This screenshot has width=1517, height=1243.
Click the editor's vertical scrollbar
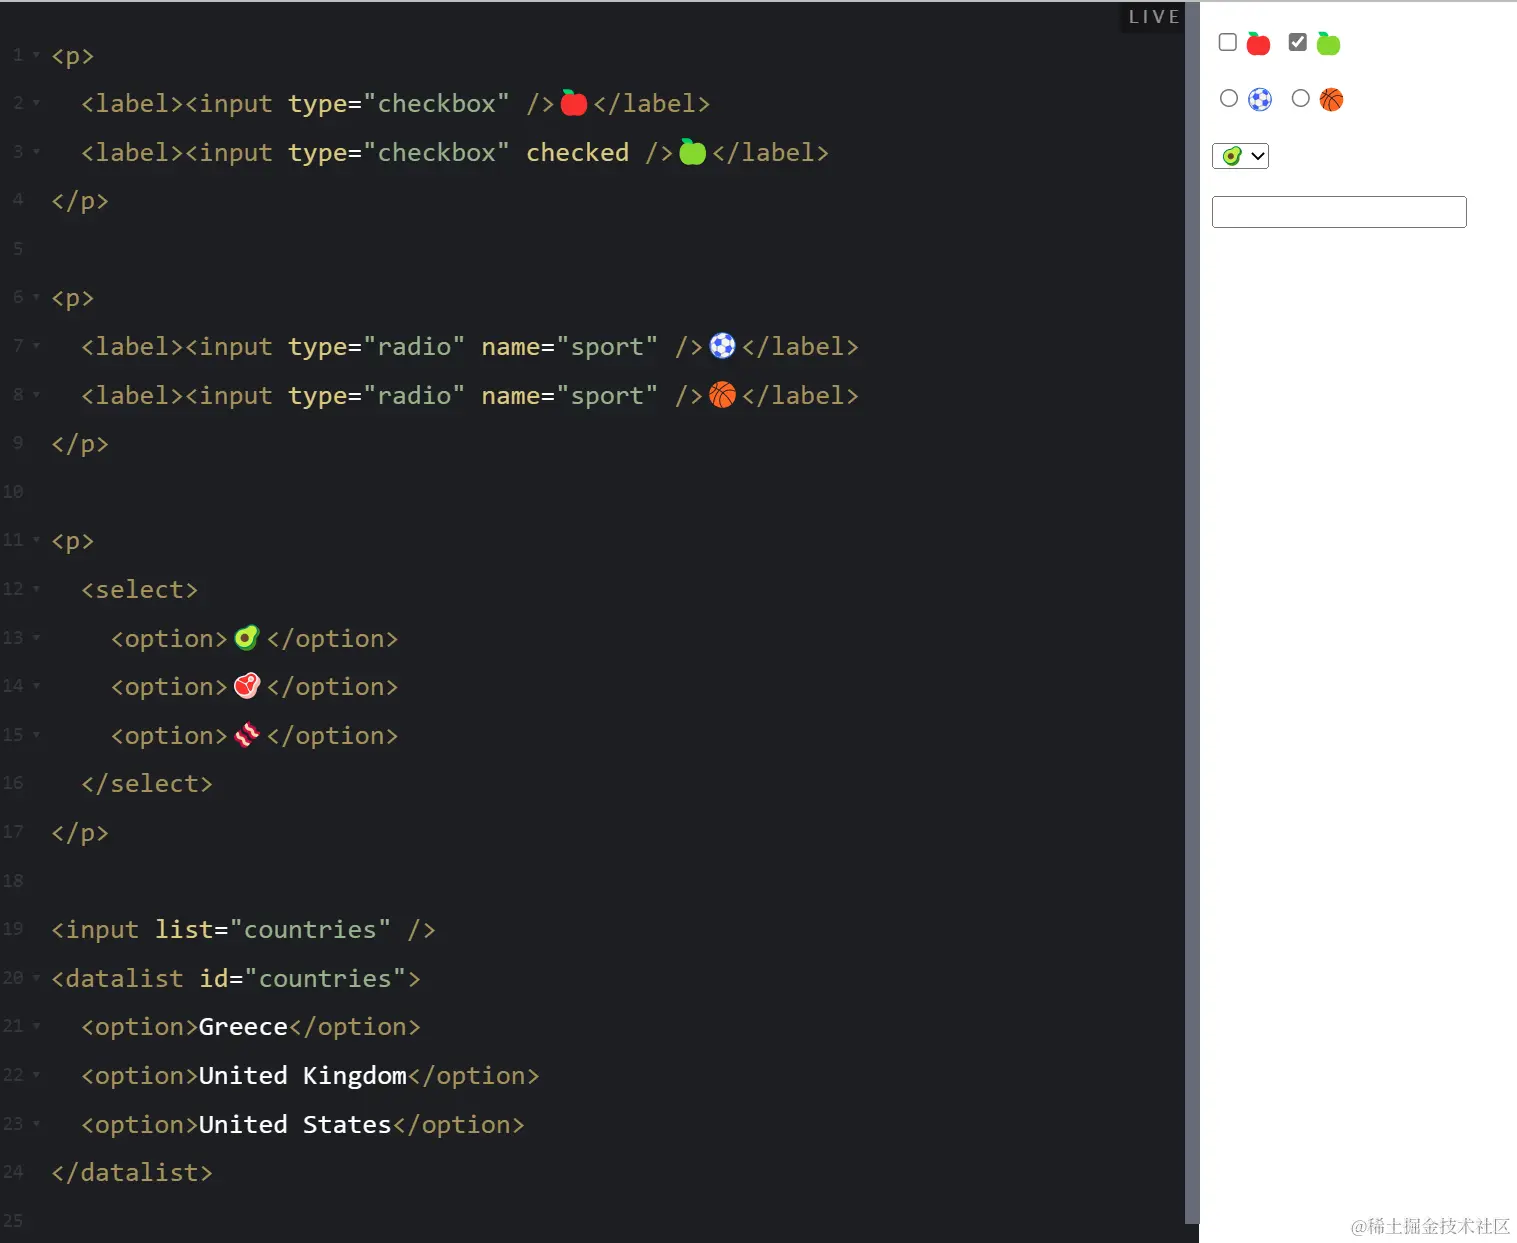[x=1192, y=612]
